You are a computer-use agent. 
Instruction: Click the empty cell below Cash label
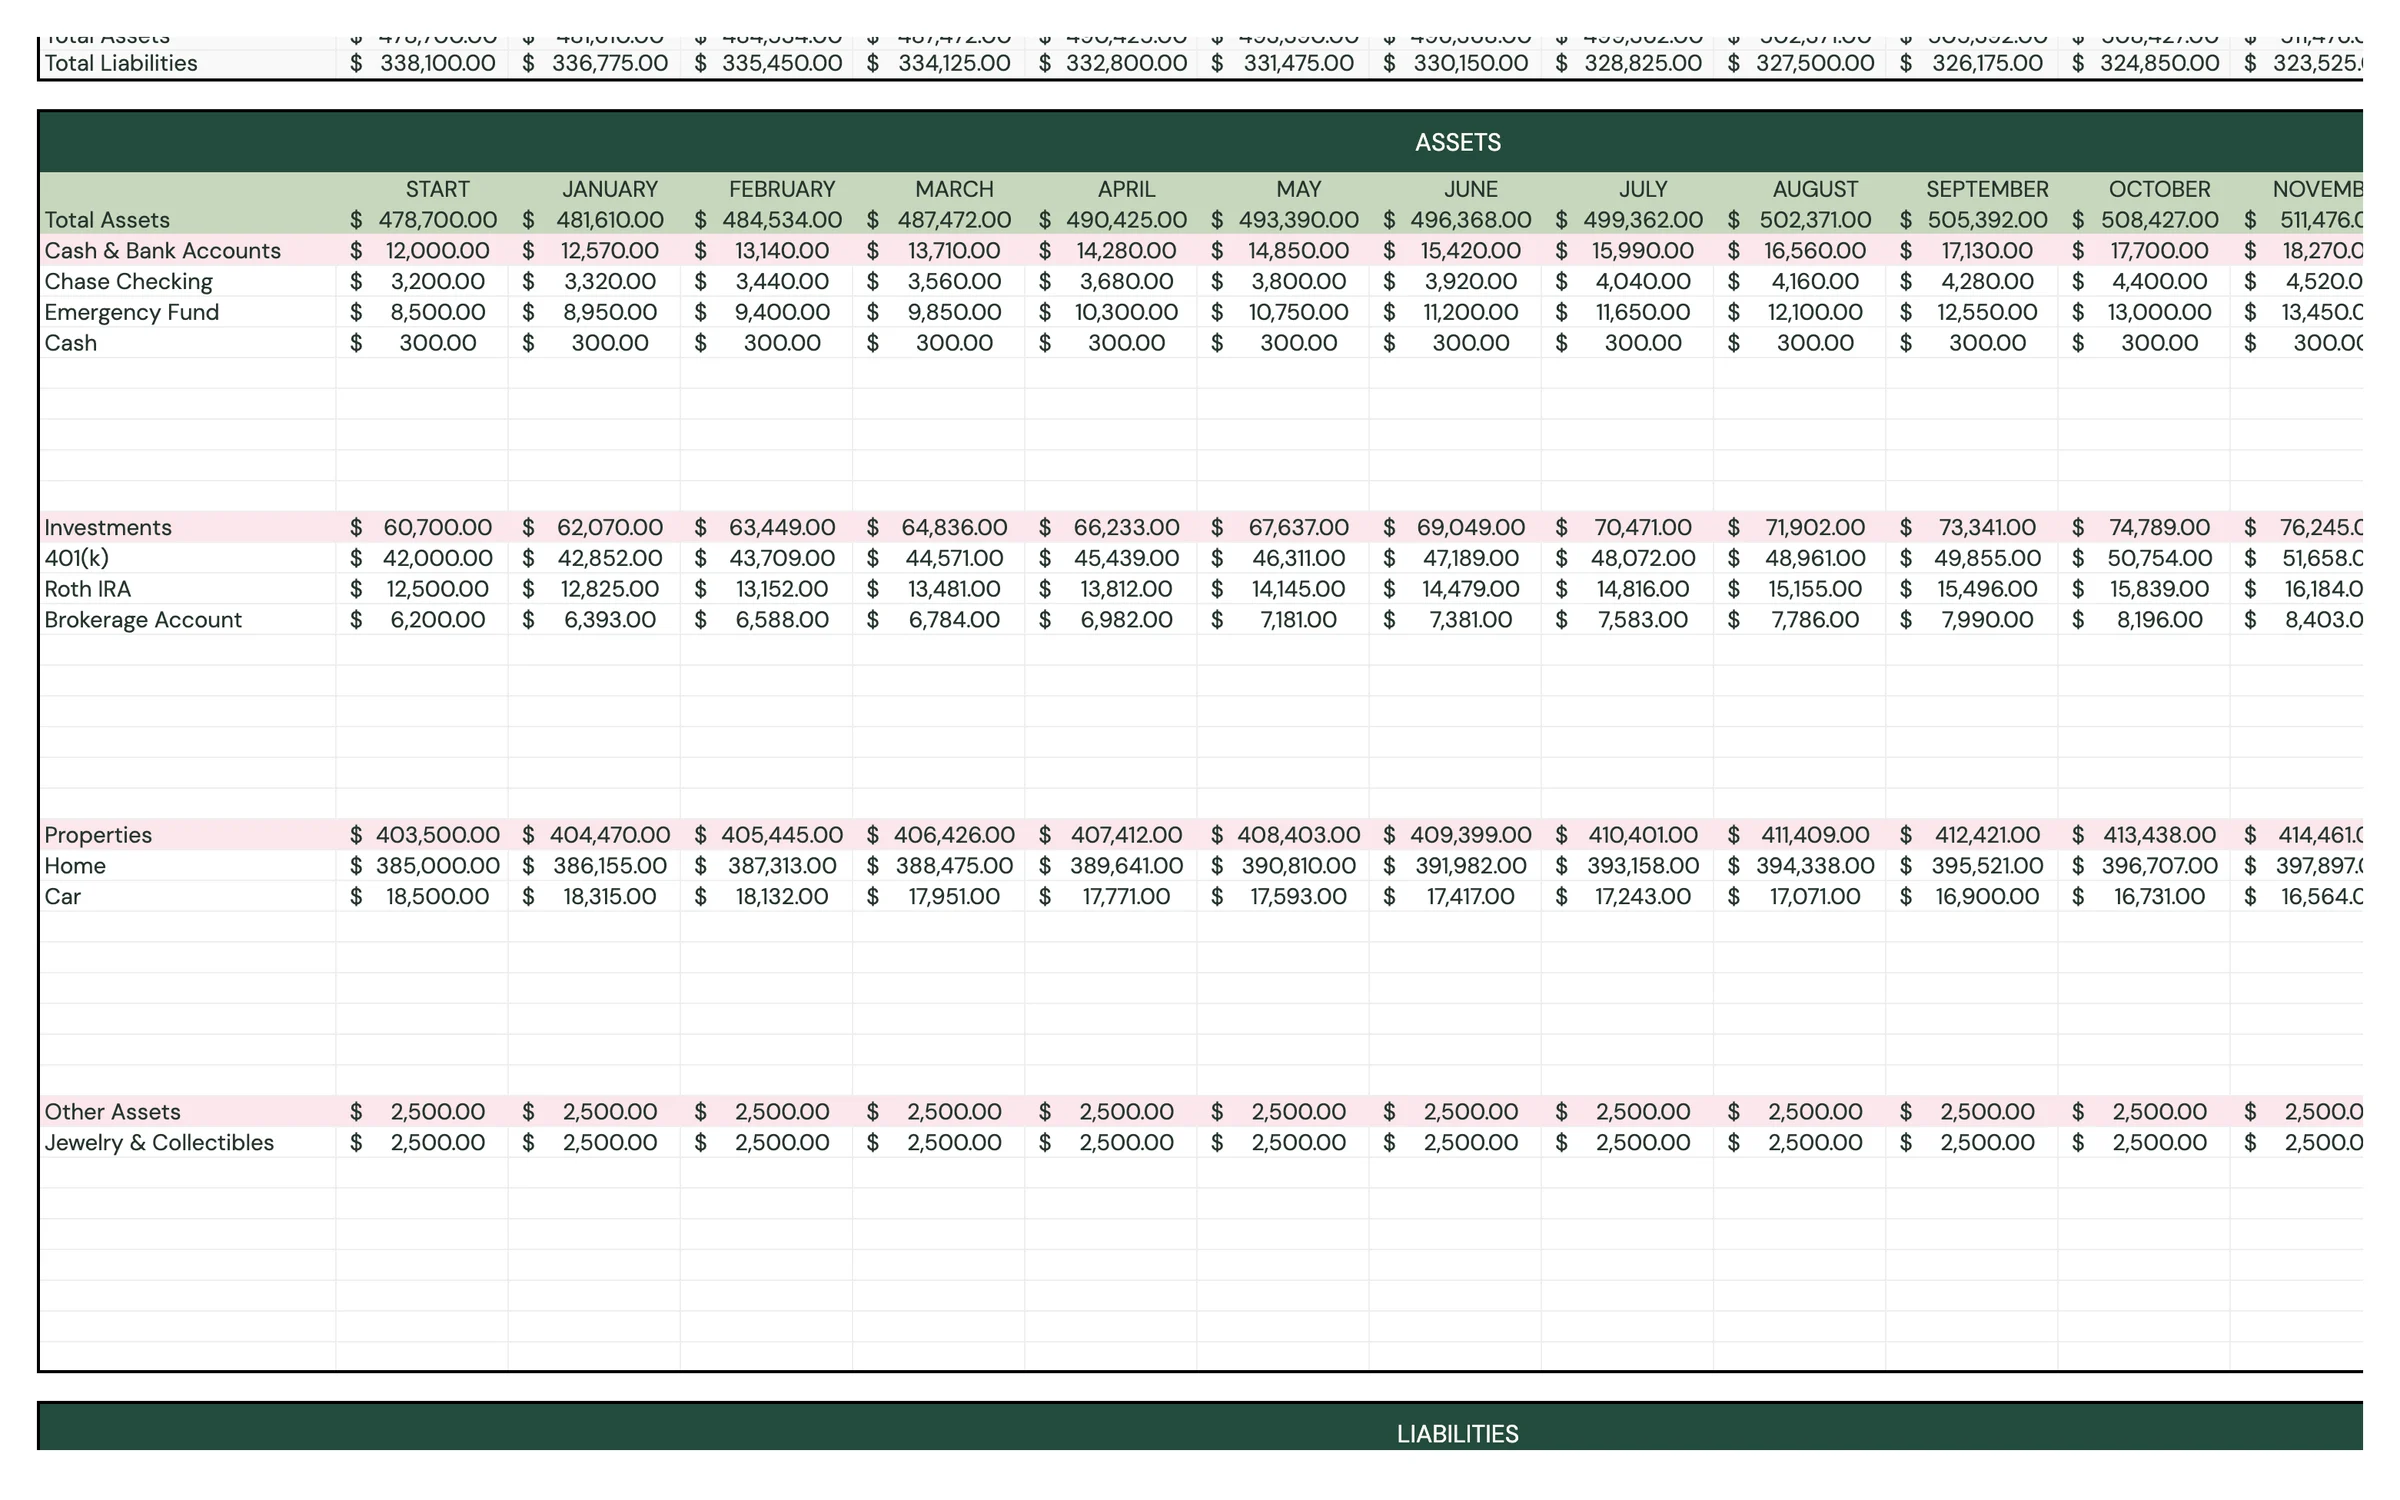187,374
